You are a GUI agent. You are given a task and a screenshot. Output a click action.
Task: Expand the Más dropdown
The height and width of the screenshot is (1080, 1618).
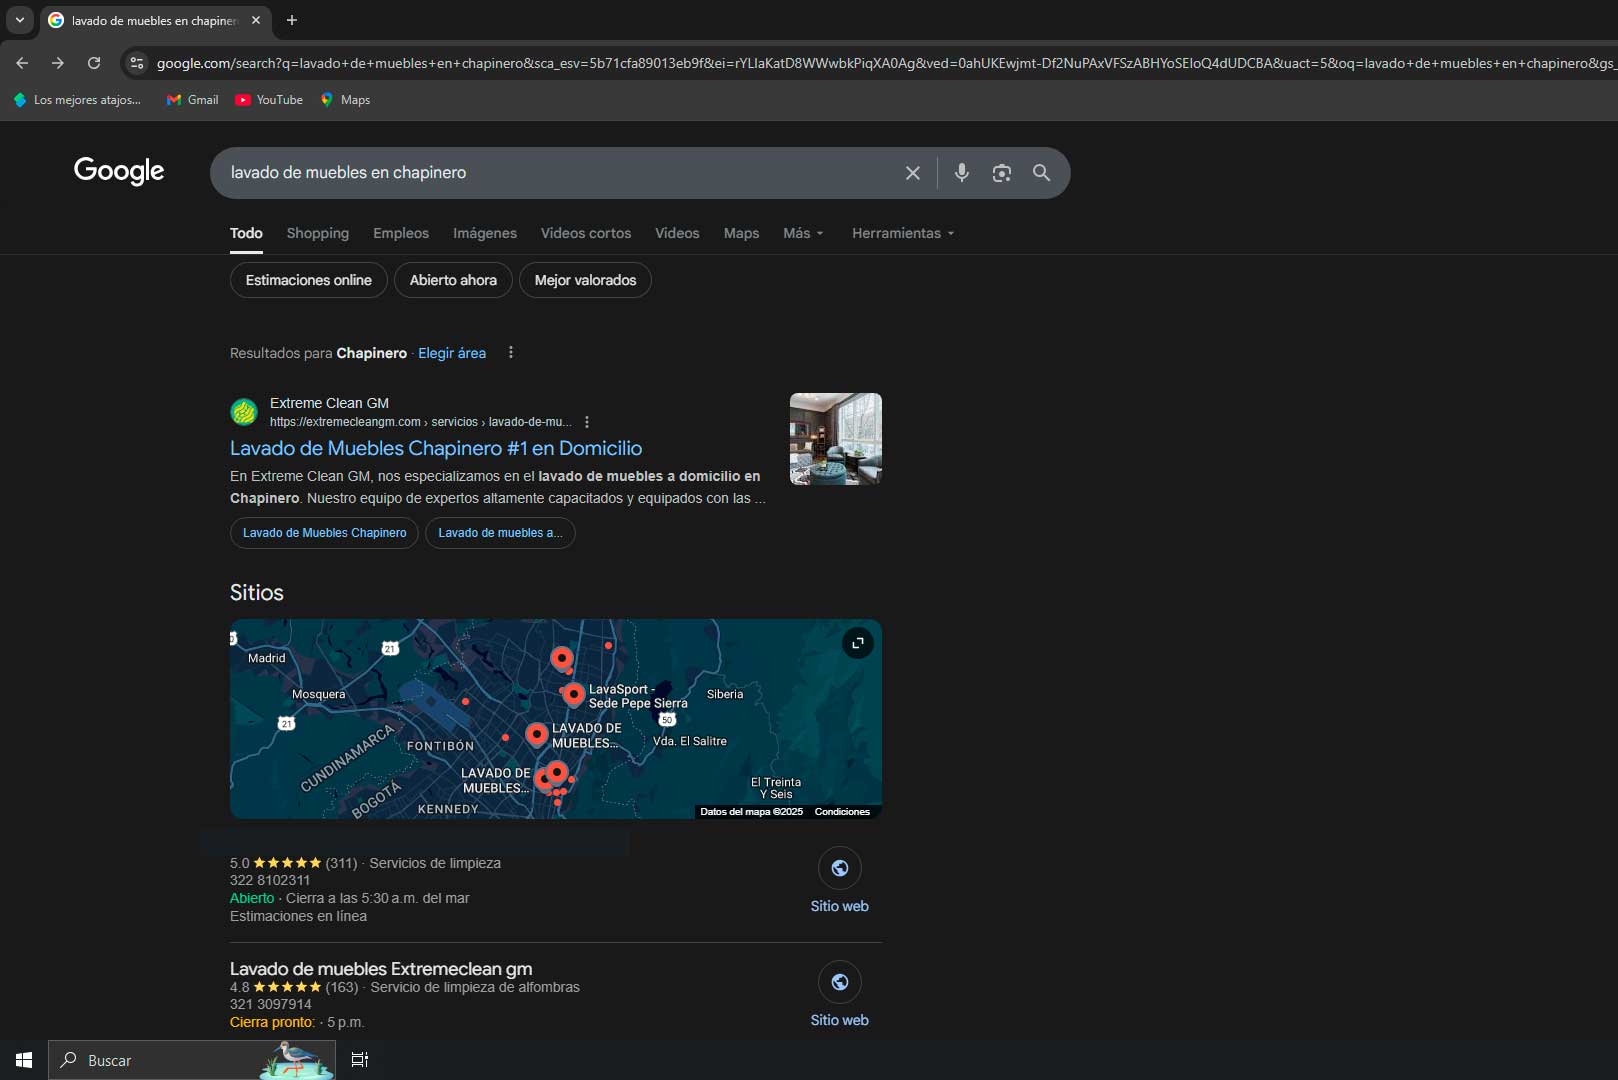pos(803,233)
